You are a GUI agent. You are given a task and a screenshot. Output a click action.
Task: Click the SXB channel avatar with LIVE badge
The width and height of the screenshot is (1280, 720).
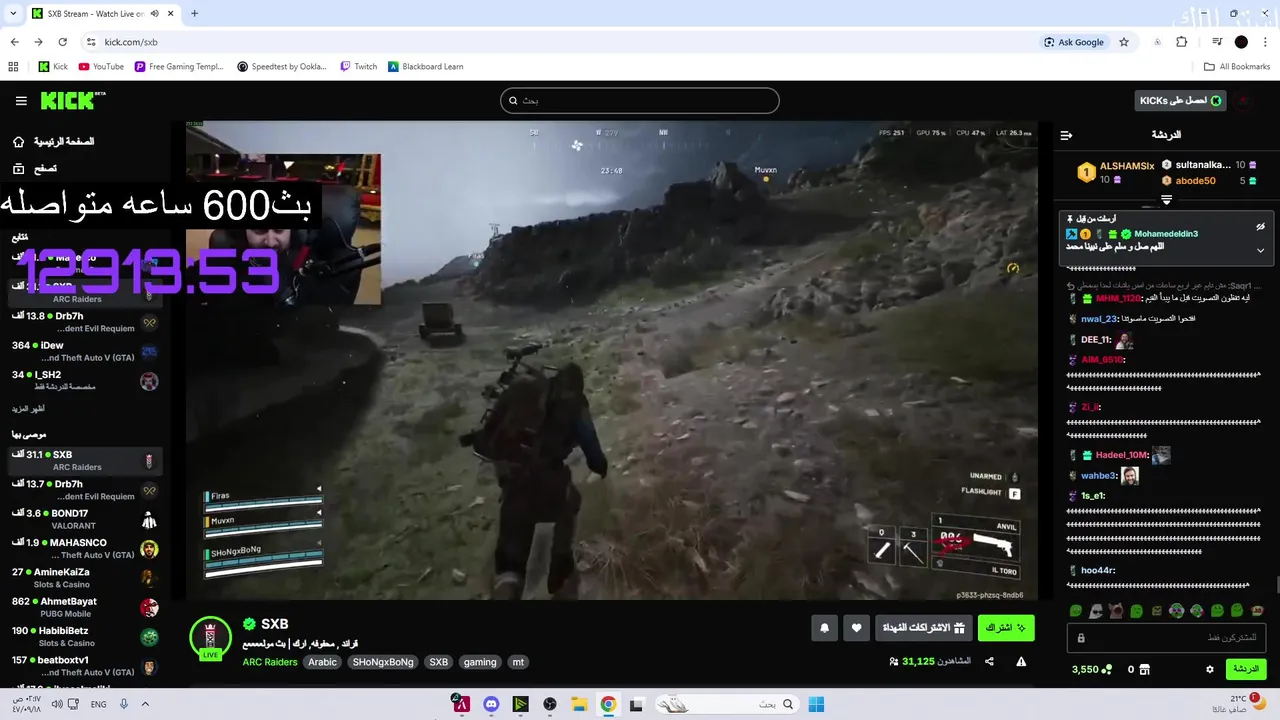(x=210, y=637)
